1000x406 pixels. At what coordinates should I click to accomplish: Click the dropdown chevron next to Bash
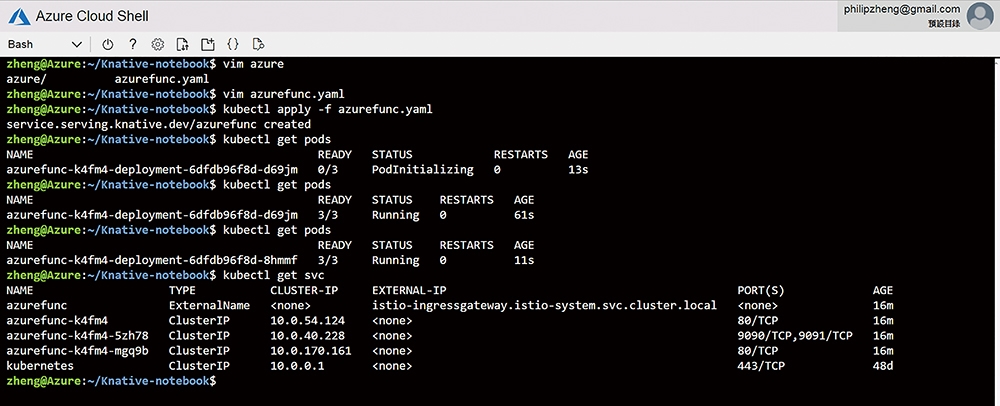tap(77, 44)
